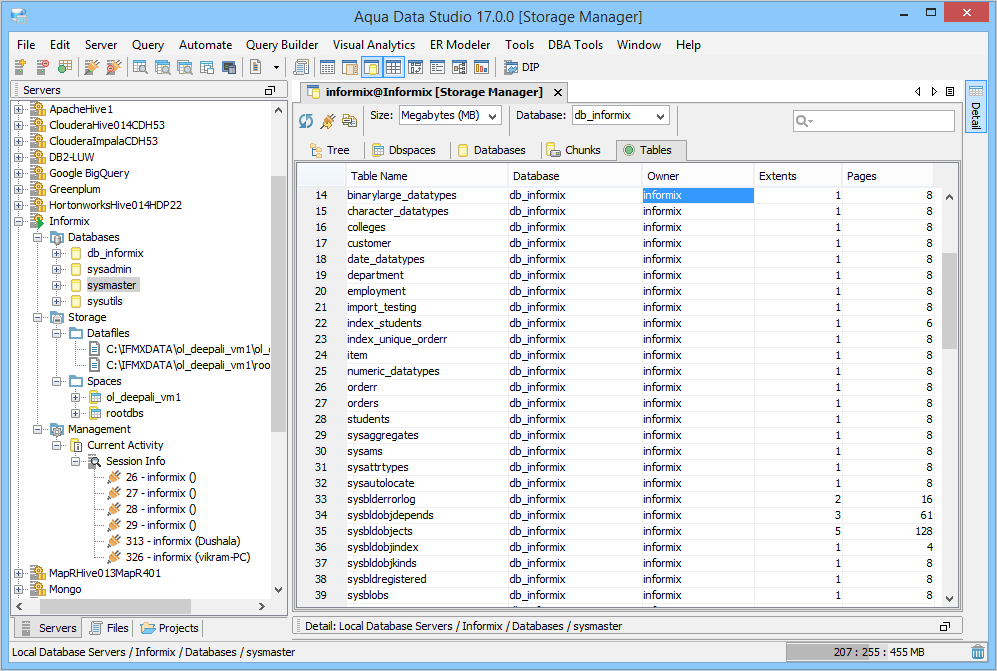997x671 pixels.
Task: Click the maximize icon in Detail bar
Action: tap(945, 626)
